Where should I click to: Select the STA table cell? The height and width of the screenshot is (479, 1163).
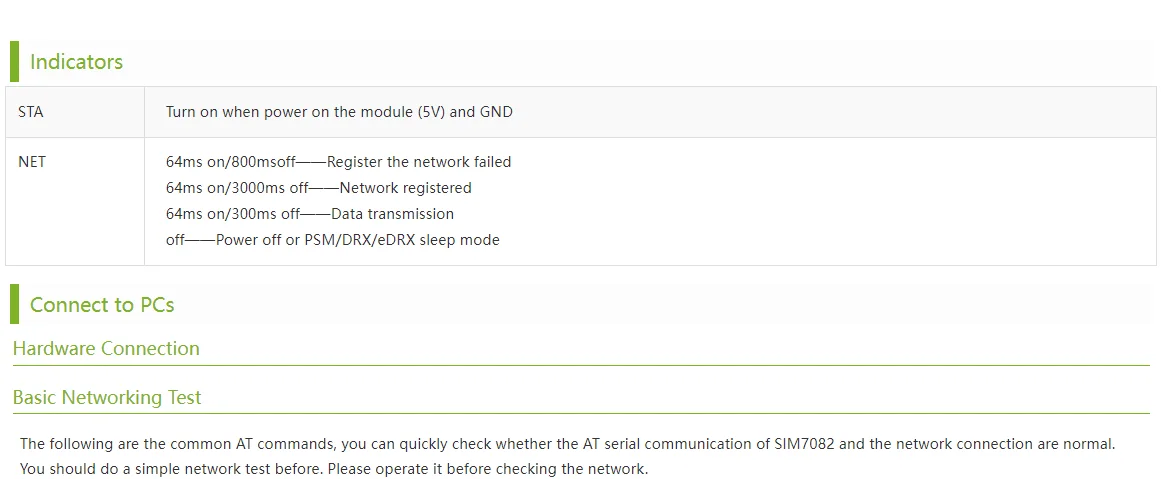tap(31, 112)
